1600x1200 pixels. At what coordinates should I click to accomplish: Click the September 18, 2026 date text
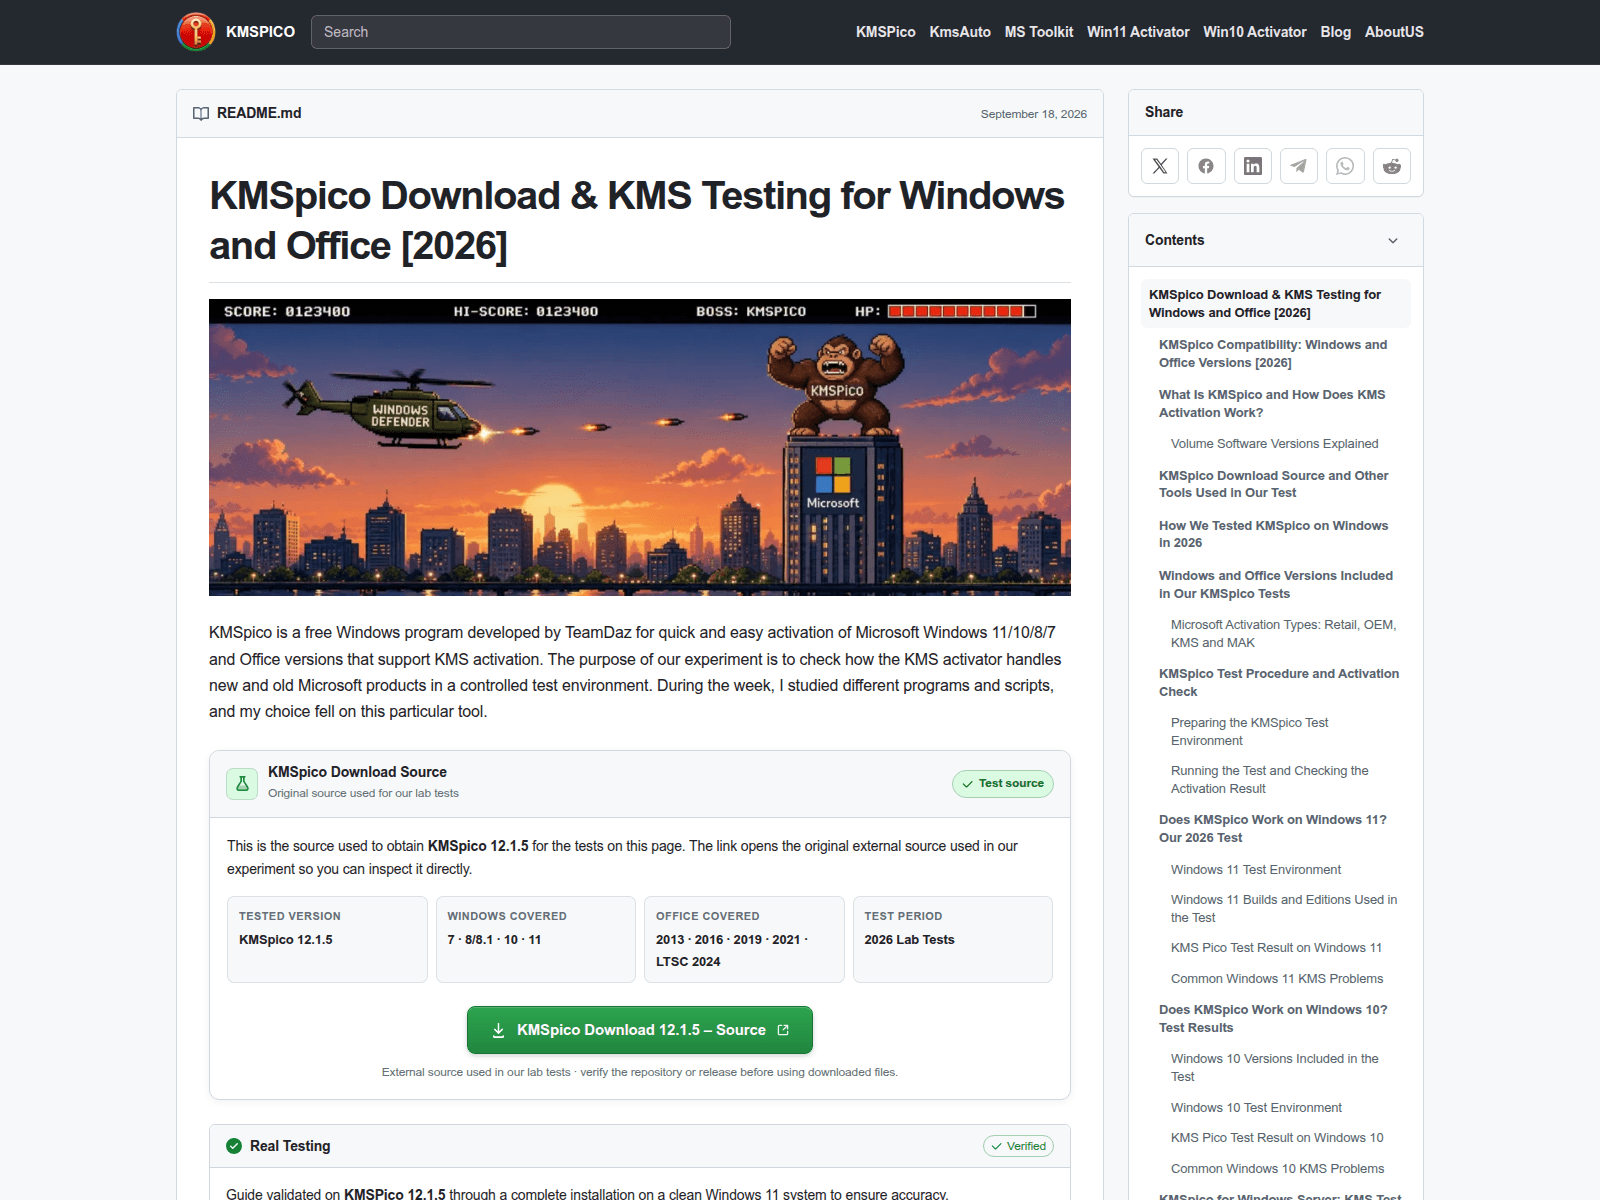click(x=1033, y=114)
